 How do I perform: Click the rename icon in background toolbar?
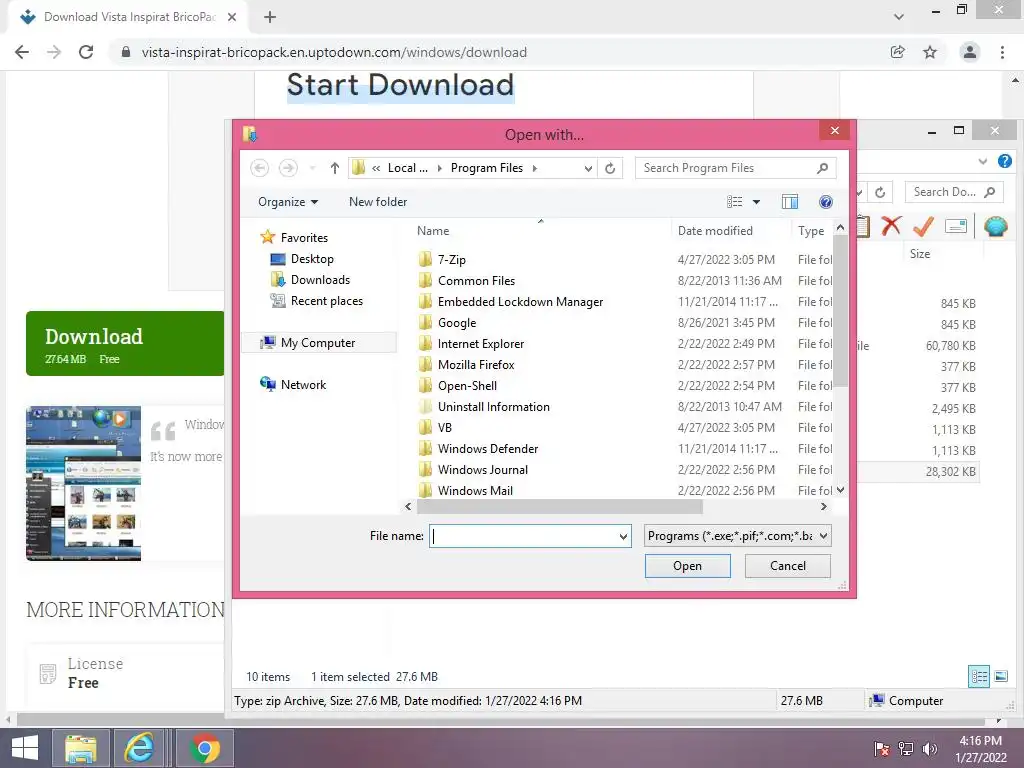pyautogui.click(x=956, y=226)
